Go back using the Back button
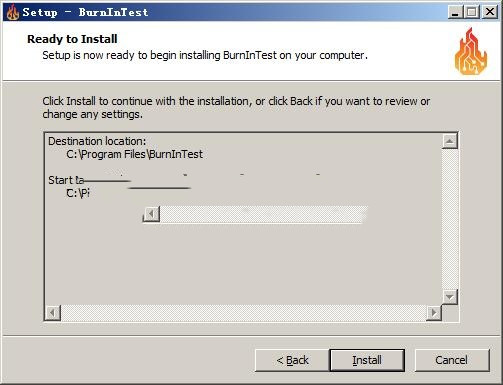 [x=292, y=360]
